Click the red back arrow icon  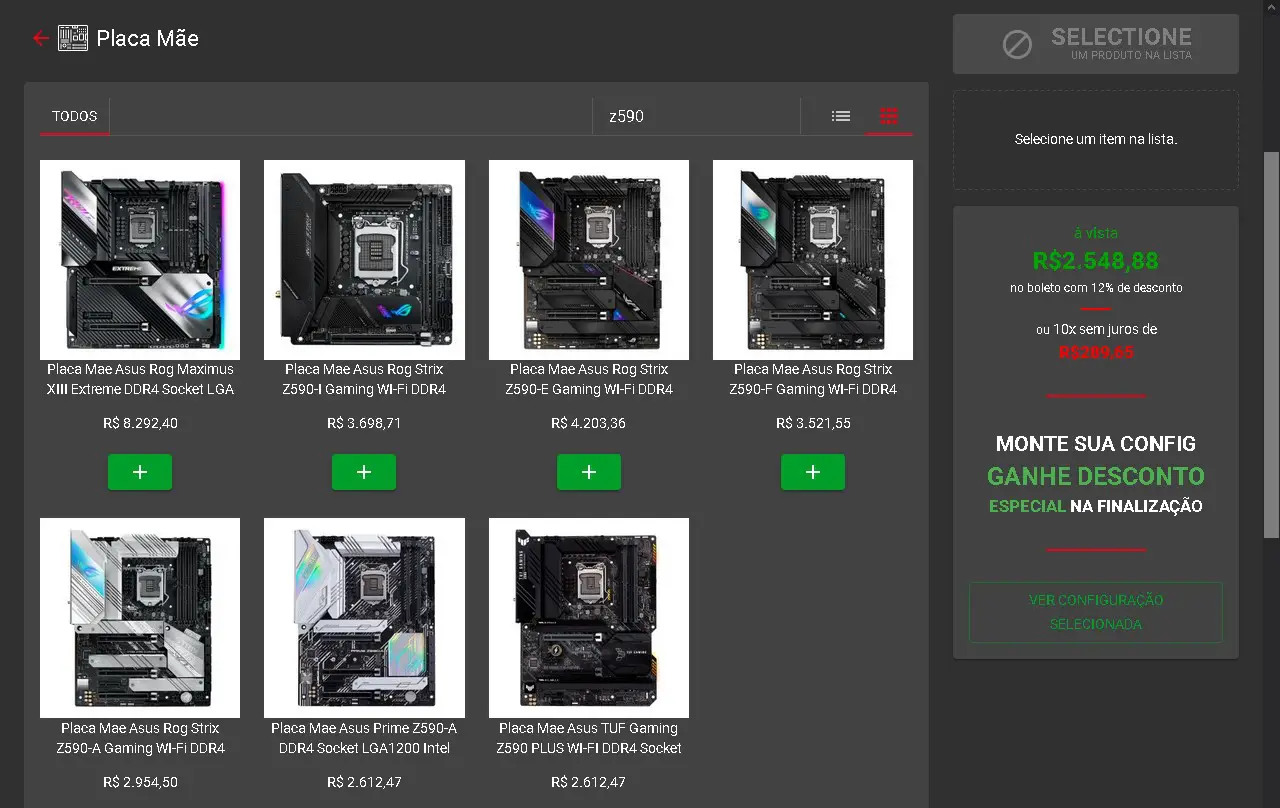tap(40, 39)
